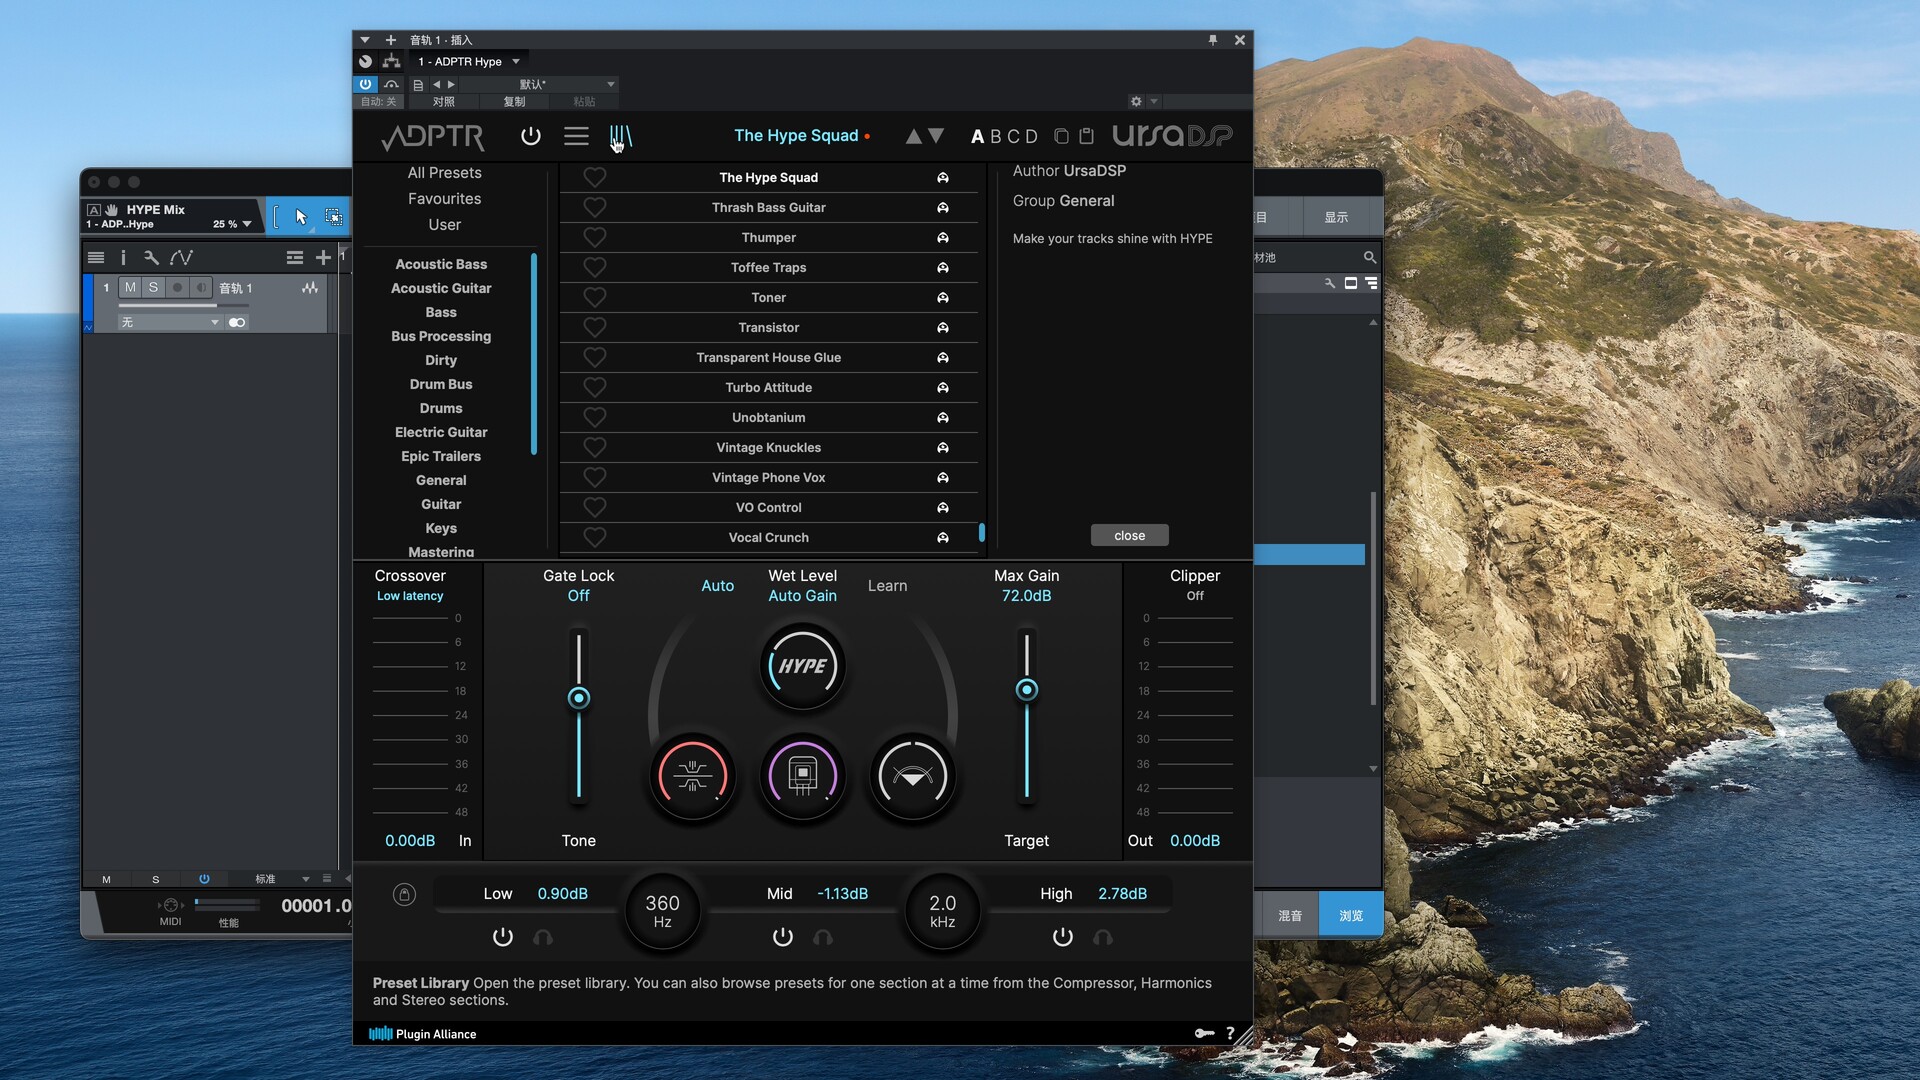Expand the dropdown next to settings gear

1154,101
